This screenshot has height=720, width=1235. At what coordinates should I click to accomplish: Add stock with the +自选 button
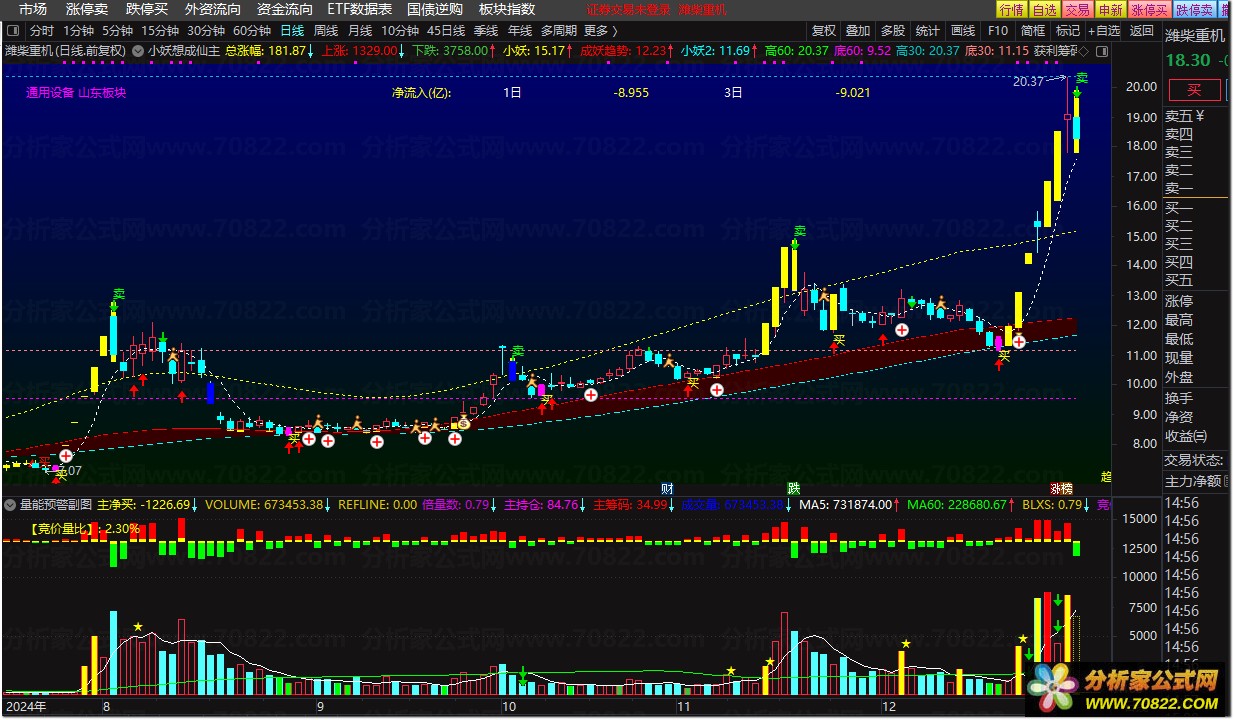1104,30
